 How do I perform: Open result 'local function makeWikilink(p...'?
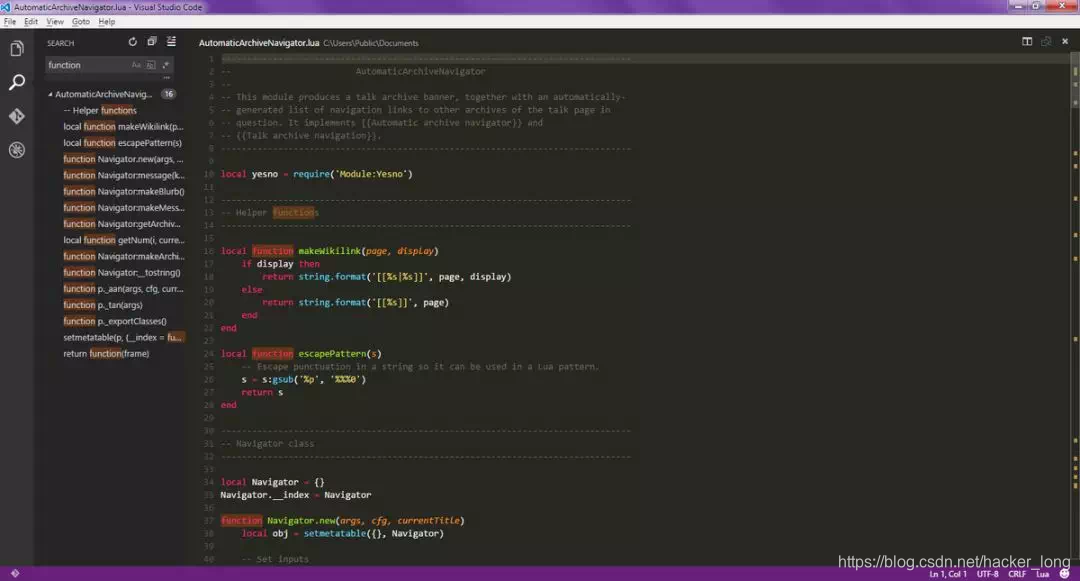pyautogui.click(x=123, y=127)
